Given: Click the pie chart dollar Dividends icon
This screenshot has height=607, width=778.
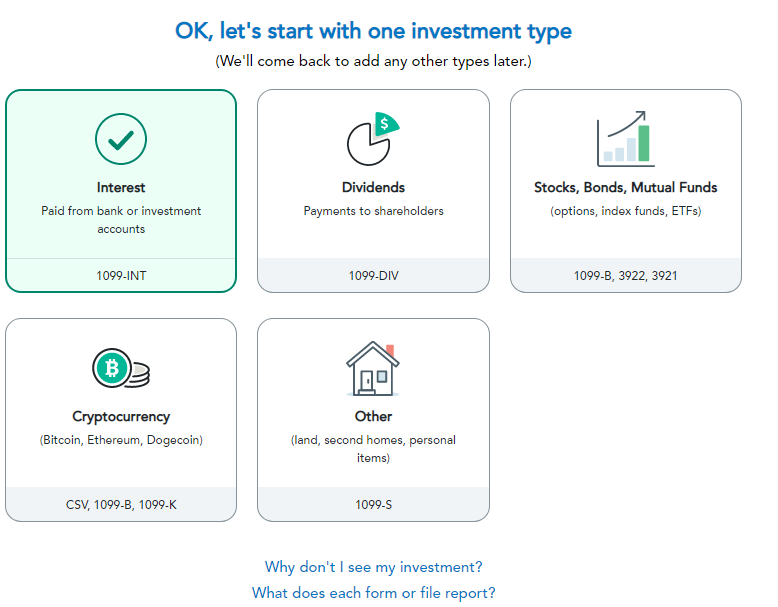Looking at the screenshot, I should [373, 139].
